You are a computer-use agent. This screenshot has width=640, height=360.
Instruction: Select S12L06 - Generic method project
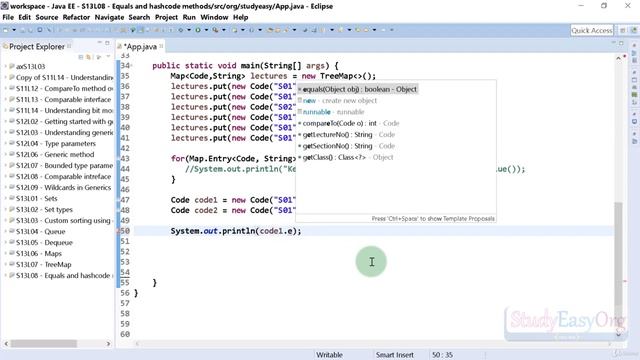(55, 154)
